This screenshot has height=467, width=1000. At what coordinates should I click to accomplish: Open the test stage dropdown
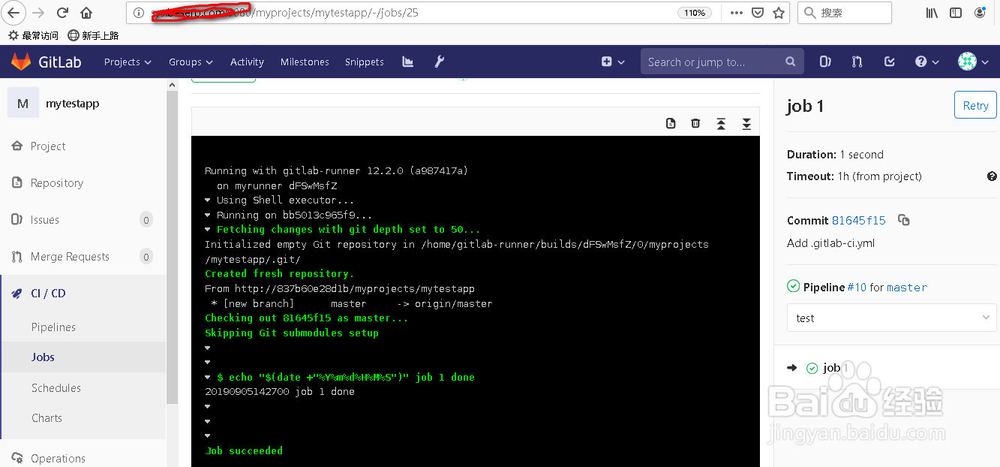[892, 318]
